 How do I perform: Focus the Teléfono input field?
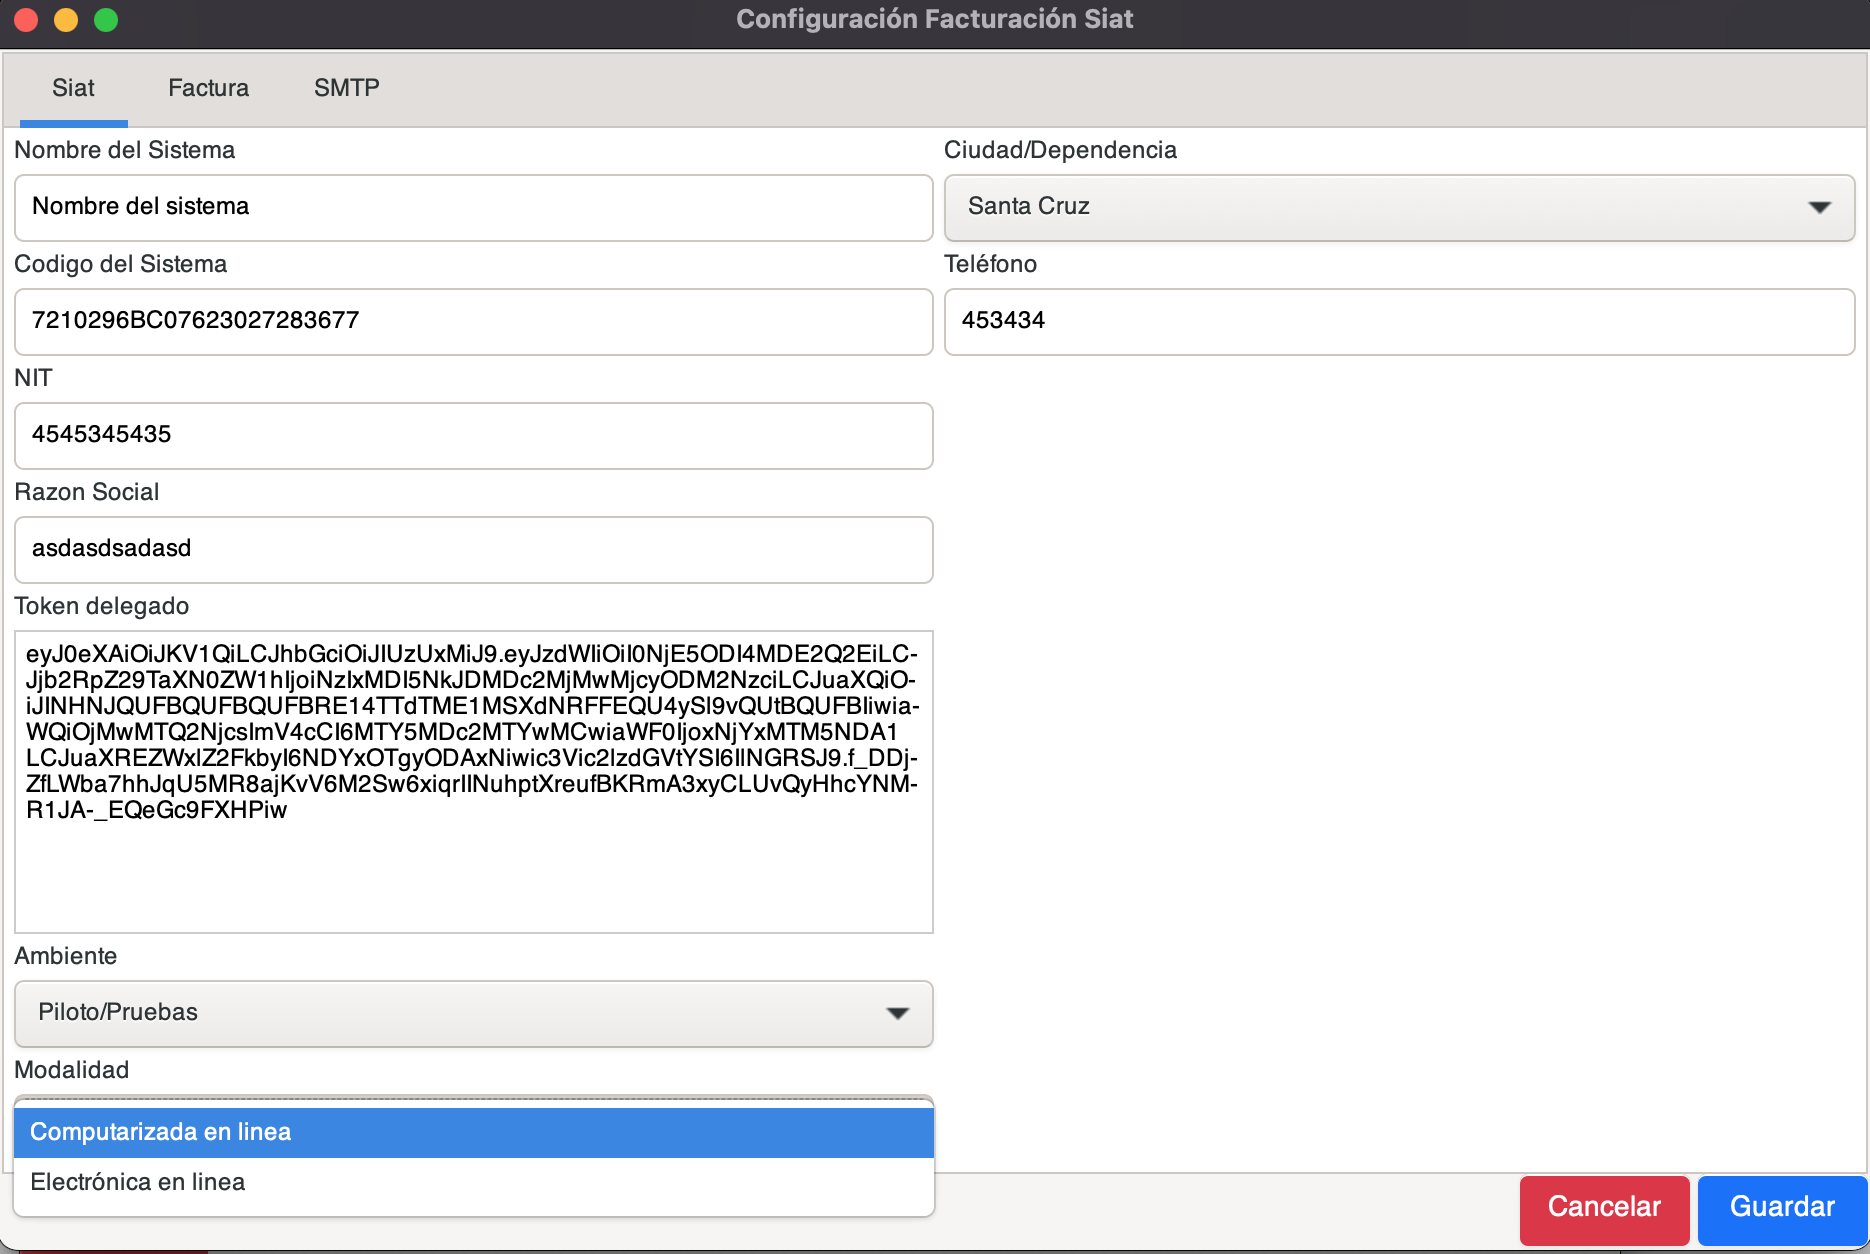tap(1399, 321)
